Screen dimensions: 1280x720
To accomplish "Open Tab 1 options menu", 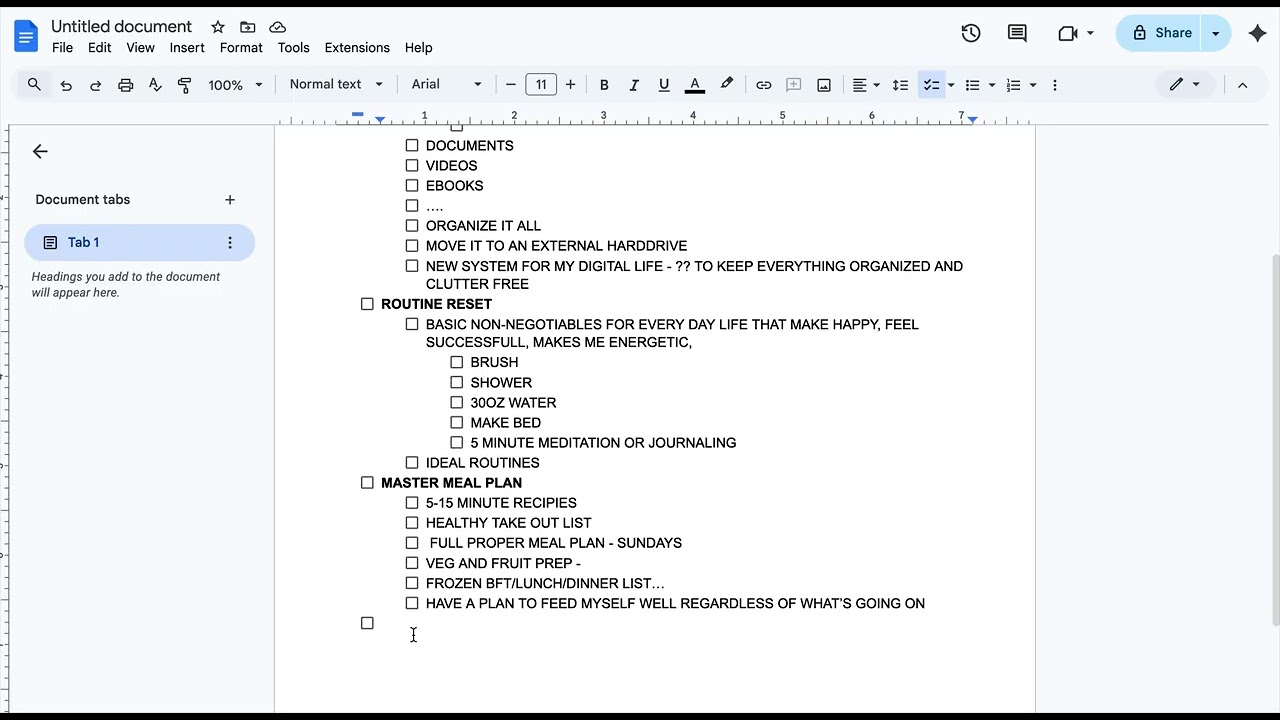I will 230,243.
